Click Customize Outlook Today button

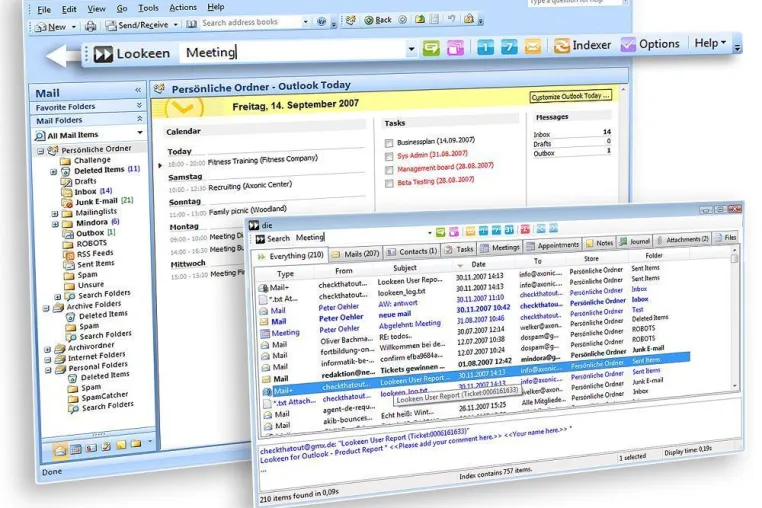point(571,96)
